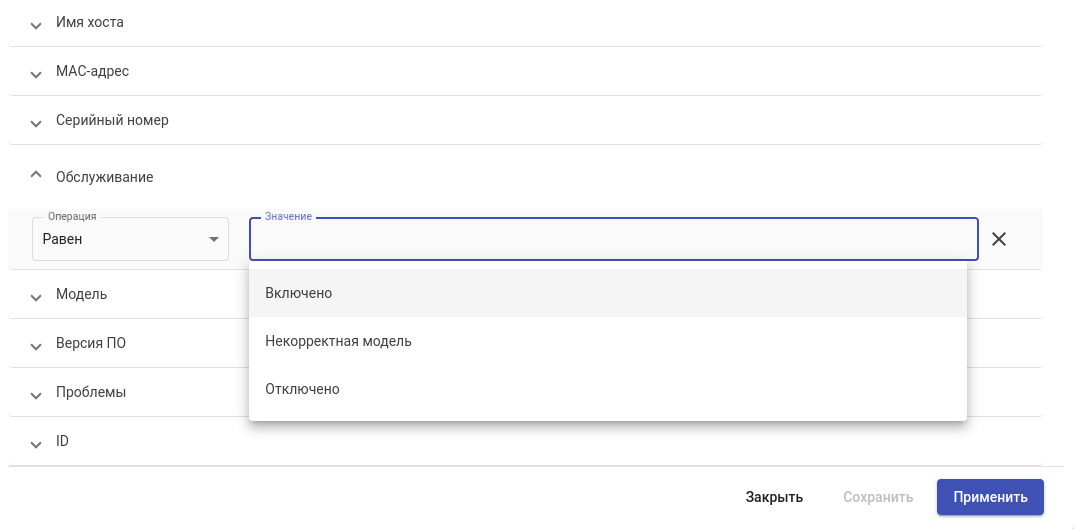Click the Обслуживание section title
Viewport: 1074px width, 529px height.
tap(105, 177)
